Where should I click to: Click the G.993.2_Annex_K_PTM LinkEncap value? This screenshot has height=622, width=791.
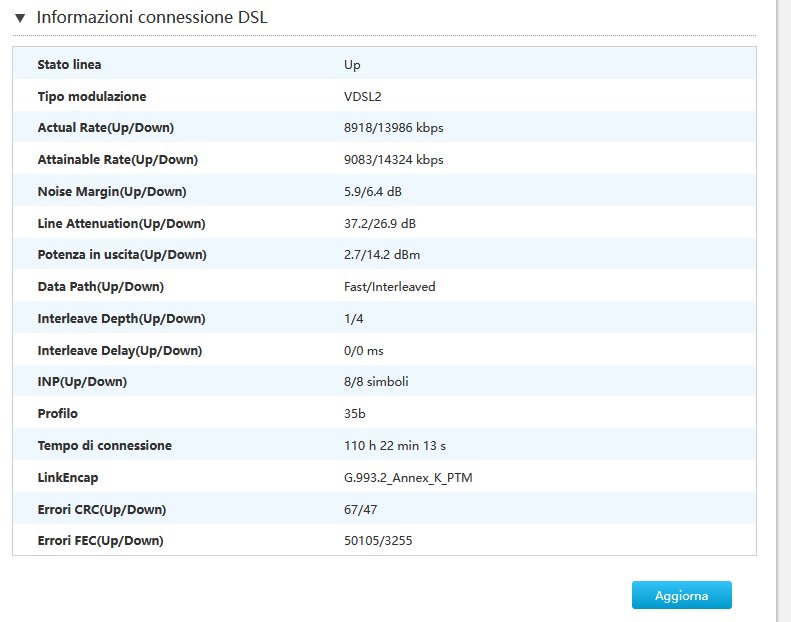(x=408, y=478)
